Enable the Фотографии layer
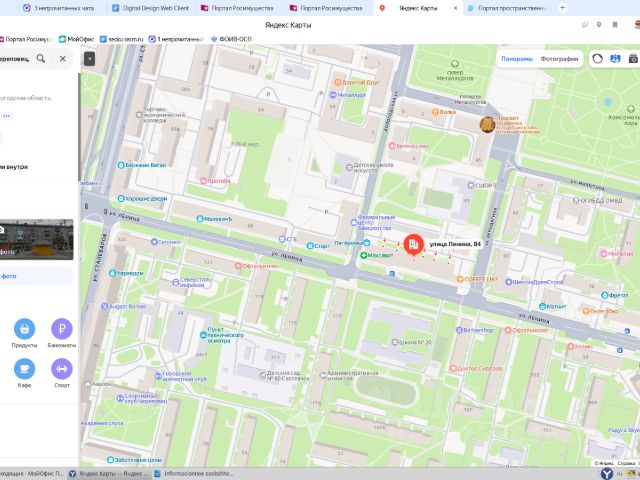 point(559,59)
